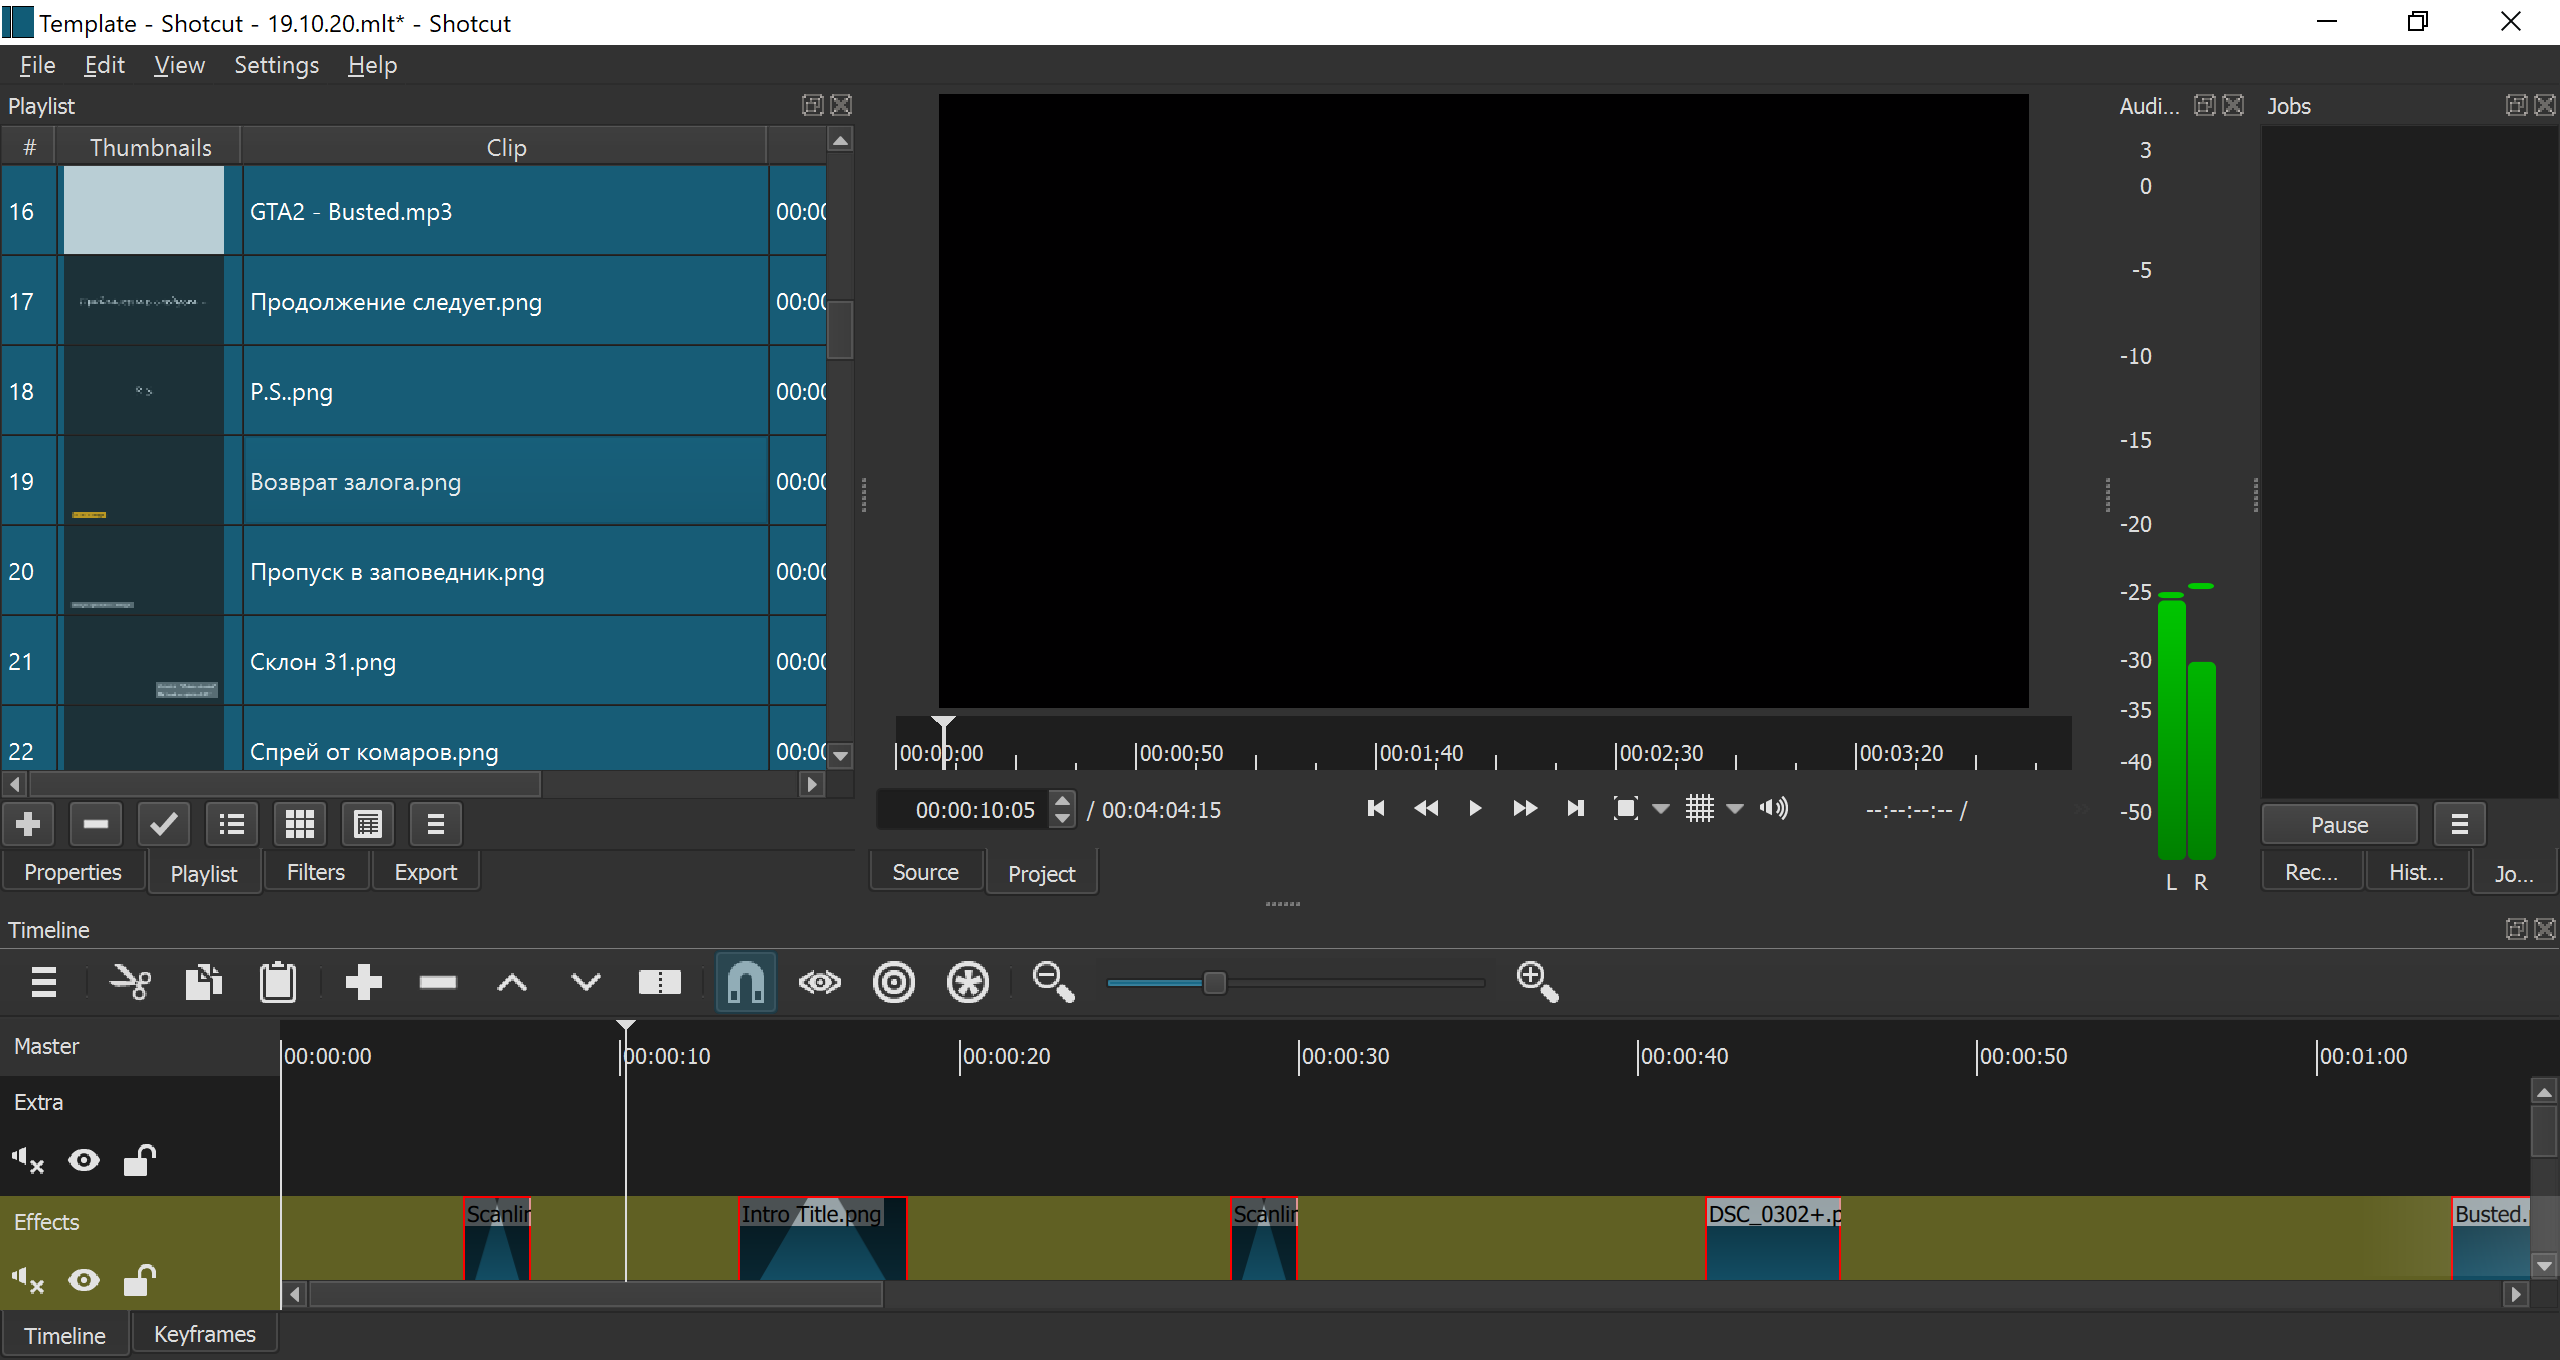This screenshot has height=1360, width=2560.
Task: Toggle scrub while dragging eye icon
Action: [820, 983]
